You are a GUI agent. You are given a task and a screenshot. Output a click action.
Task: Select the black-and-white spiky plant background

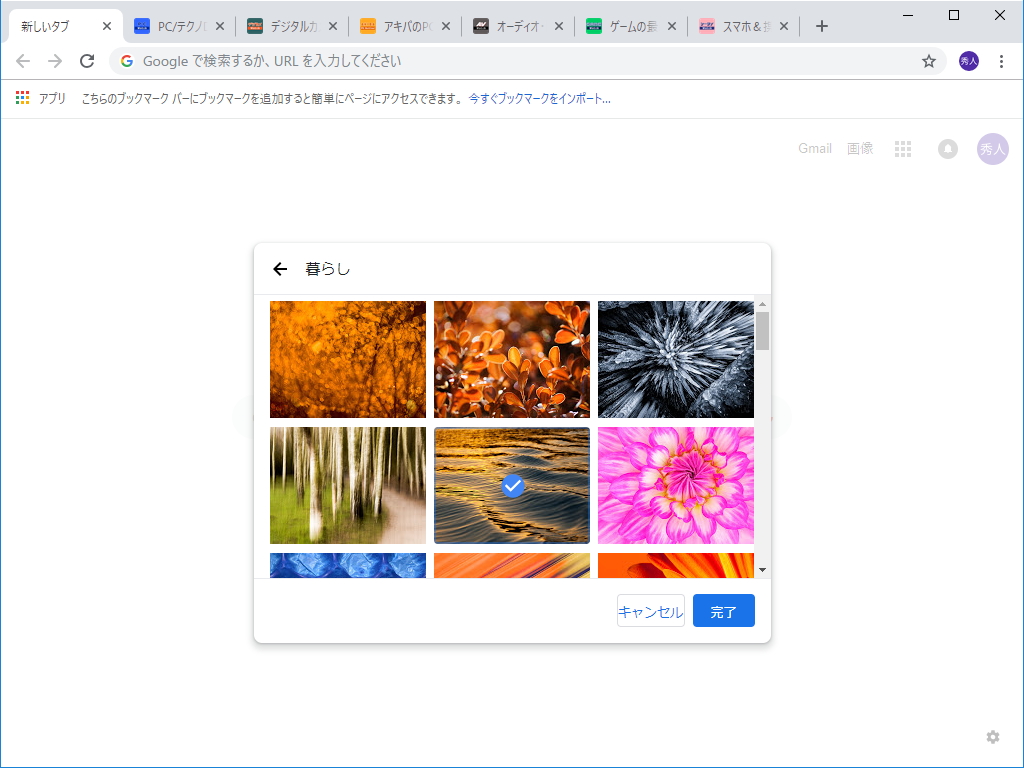tap(675, 359)
